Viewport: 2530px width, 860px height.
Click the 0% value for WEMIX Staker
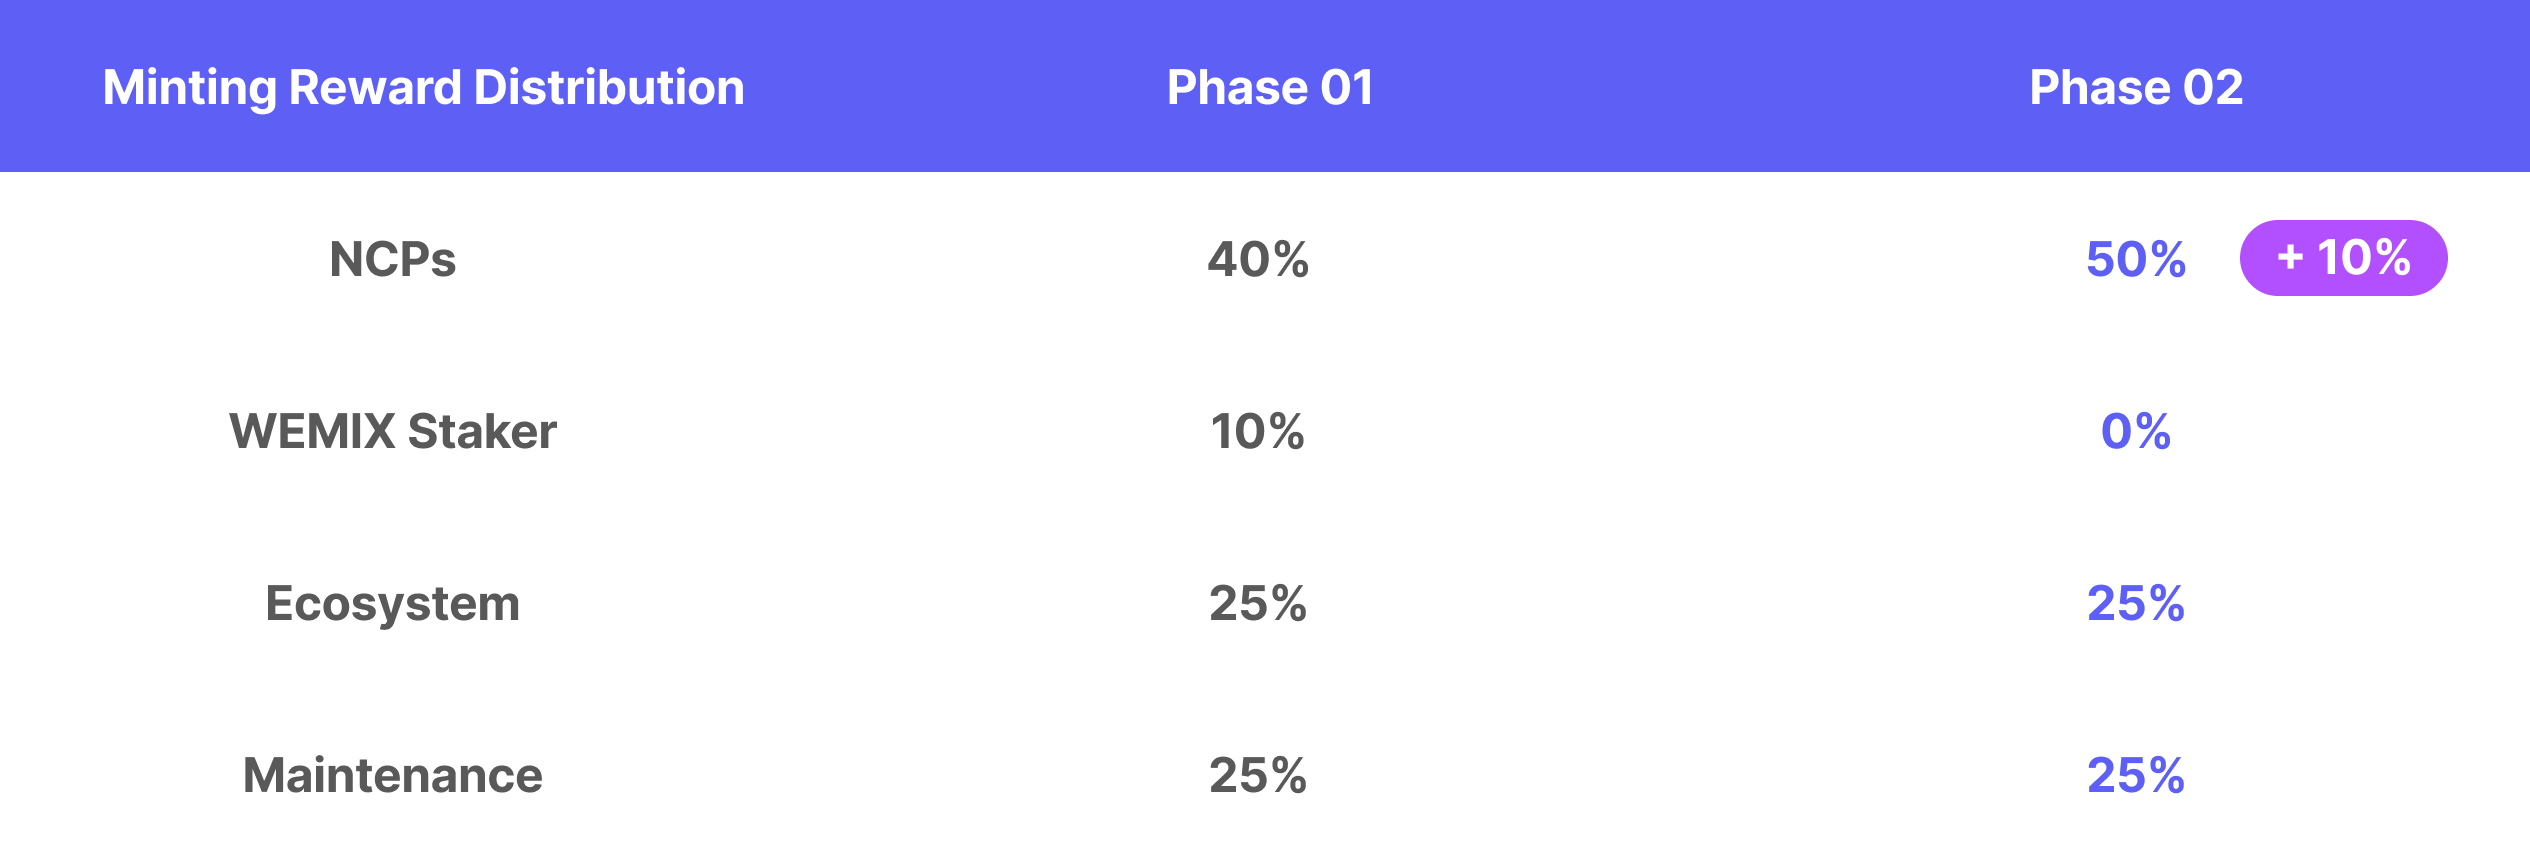tap(2136, 432)
